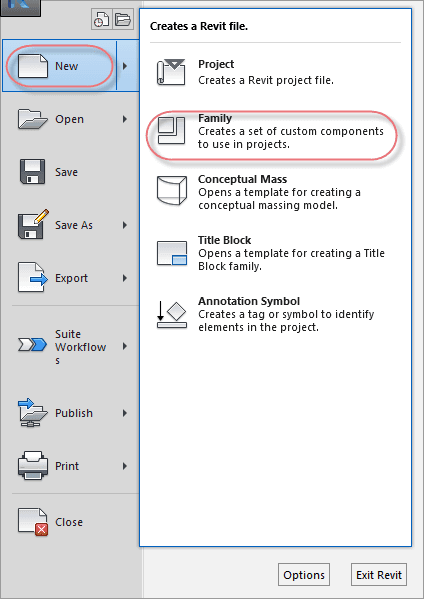Click the Close file icon
Screen dimensions: 424x599
pyautogui.click(x=33, y=522)
